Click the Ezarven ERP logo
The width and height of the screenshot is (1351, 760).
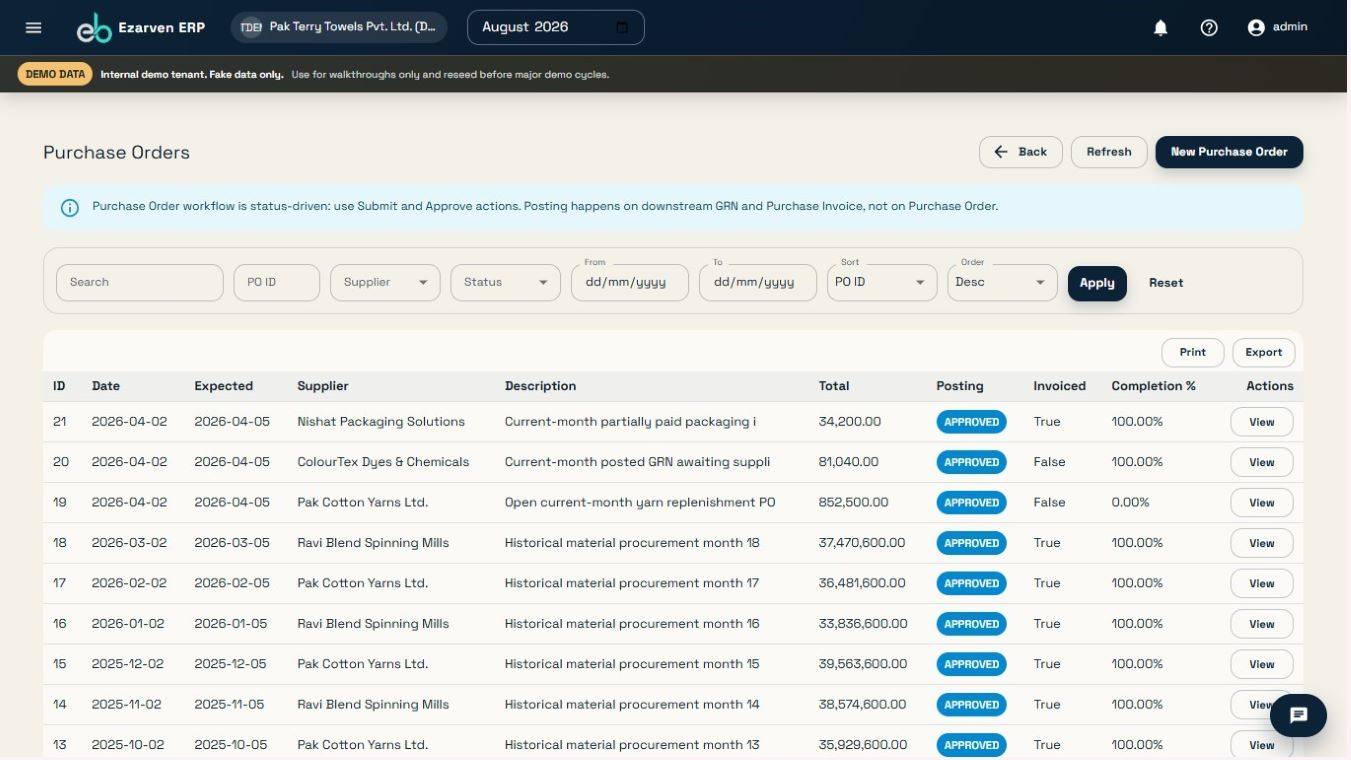click(141, 28)
